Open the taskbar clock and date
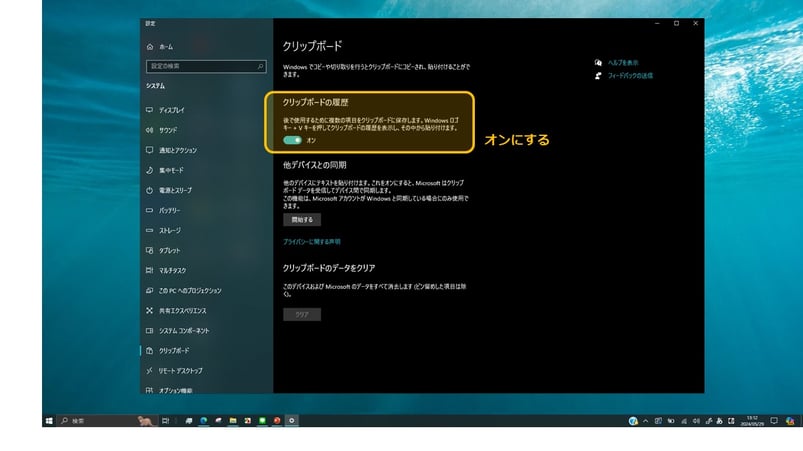 752,421
